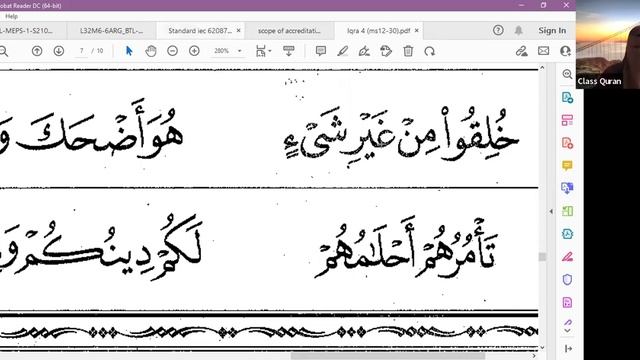Open the share link icon

click(521, 51)
